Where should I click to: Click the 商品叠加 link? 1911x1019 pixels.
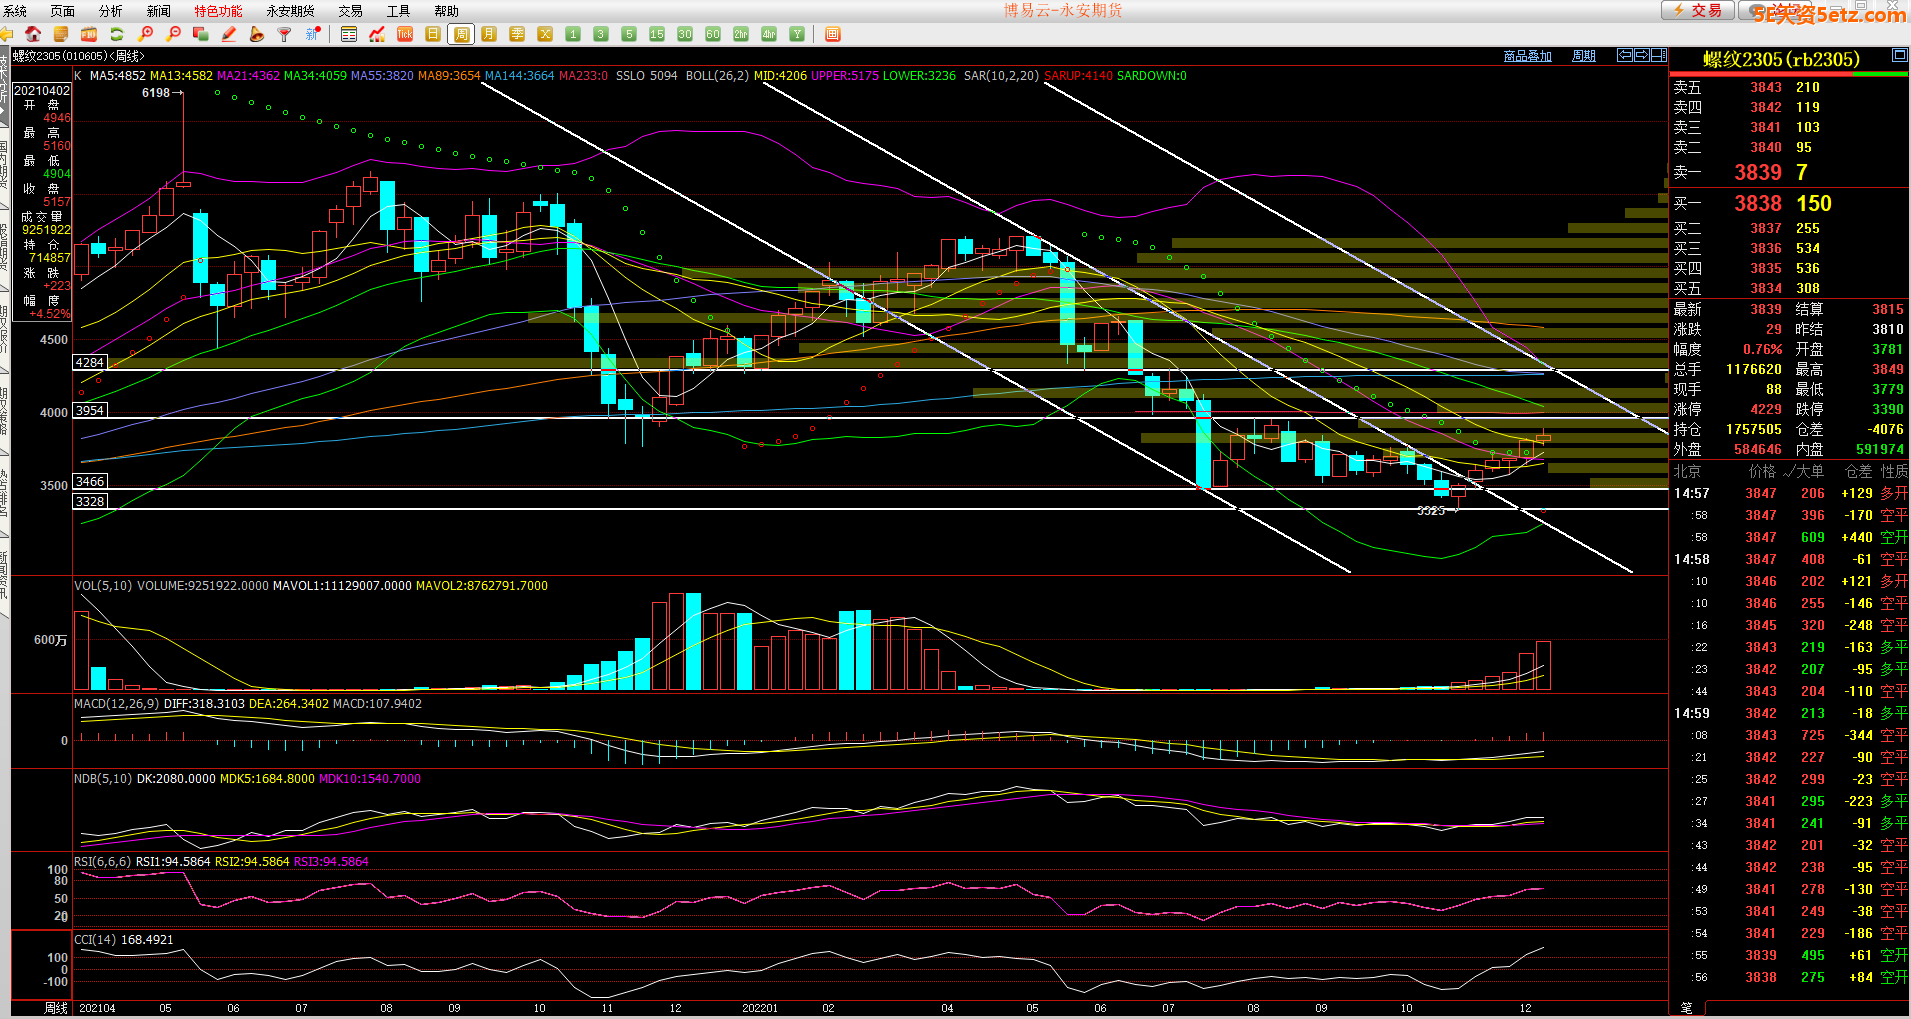(x=1527, y=56)
